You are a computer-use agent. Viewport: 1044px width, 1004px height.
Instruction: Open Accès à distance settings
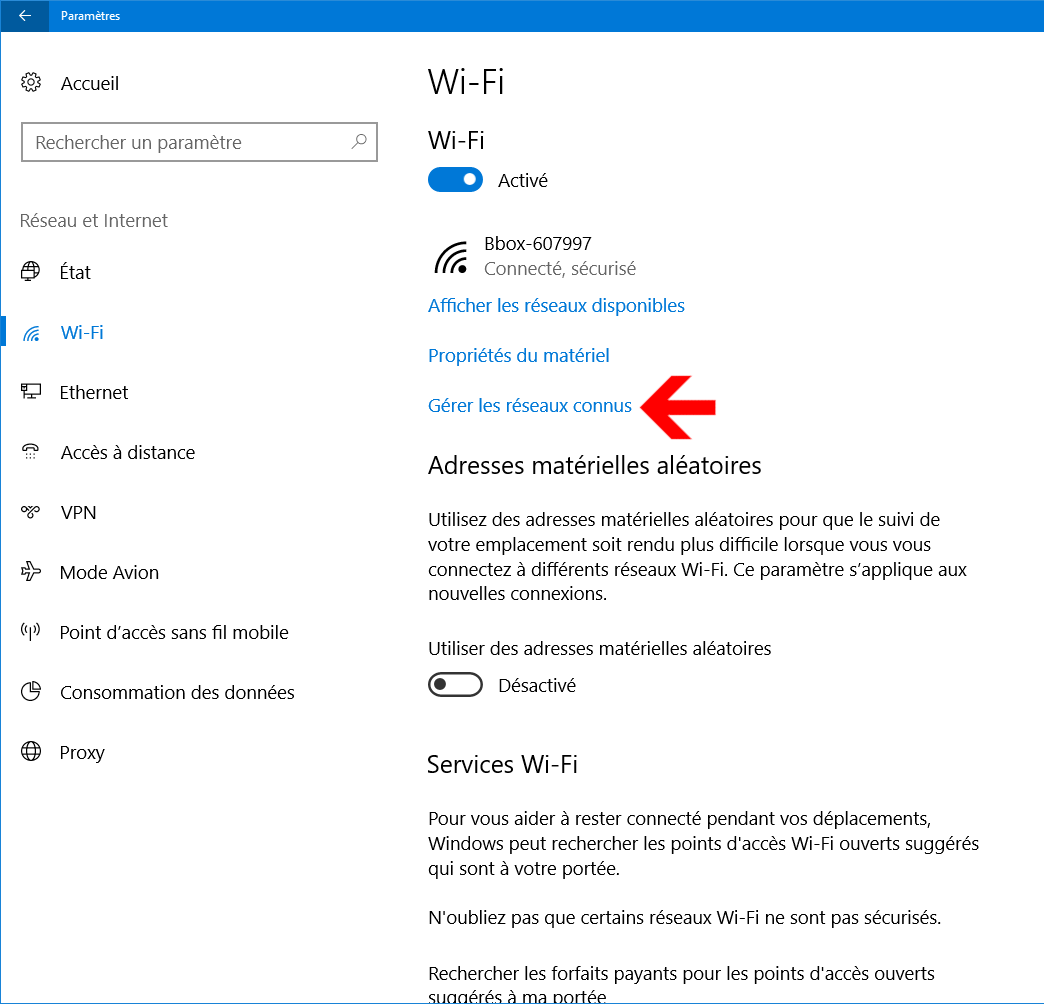coord(128,452)
